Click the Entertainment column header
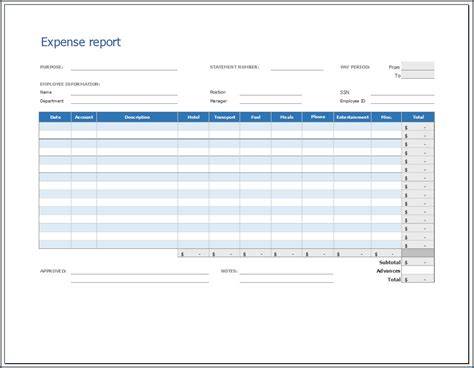 (352, 117)
